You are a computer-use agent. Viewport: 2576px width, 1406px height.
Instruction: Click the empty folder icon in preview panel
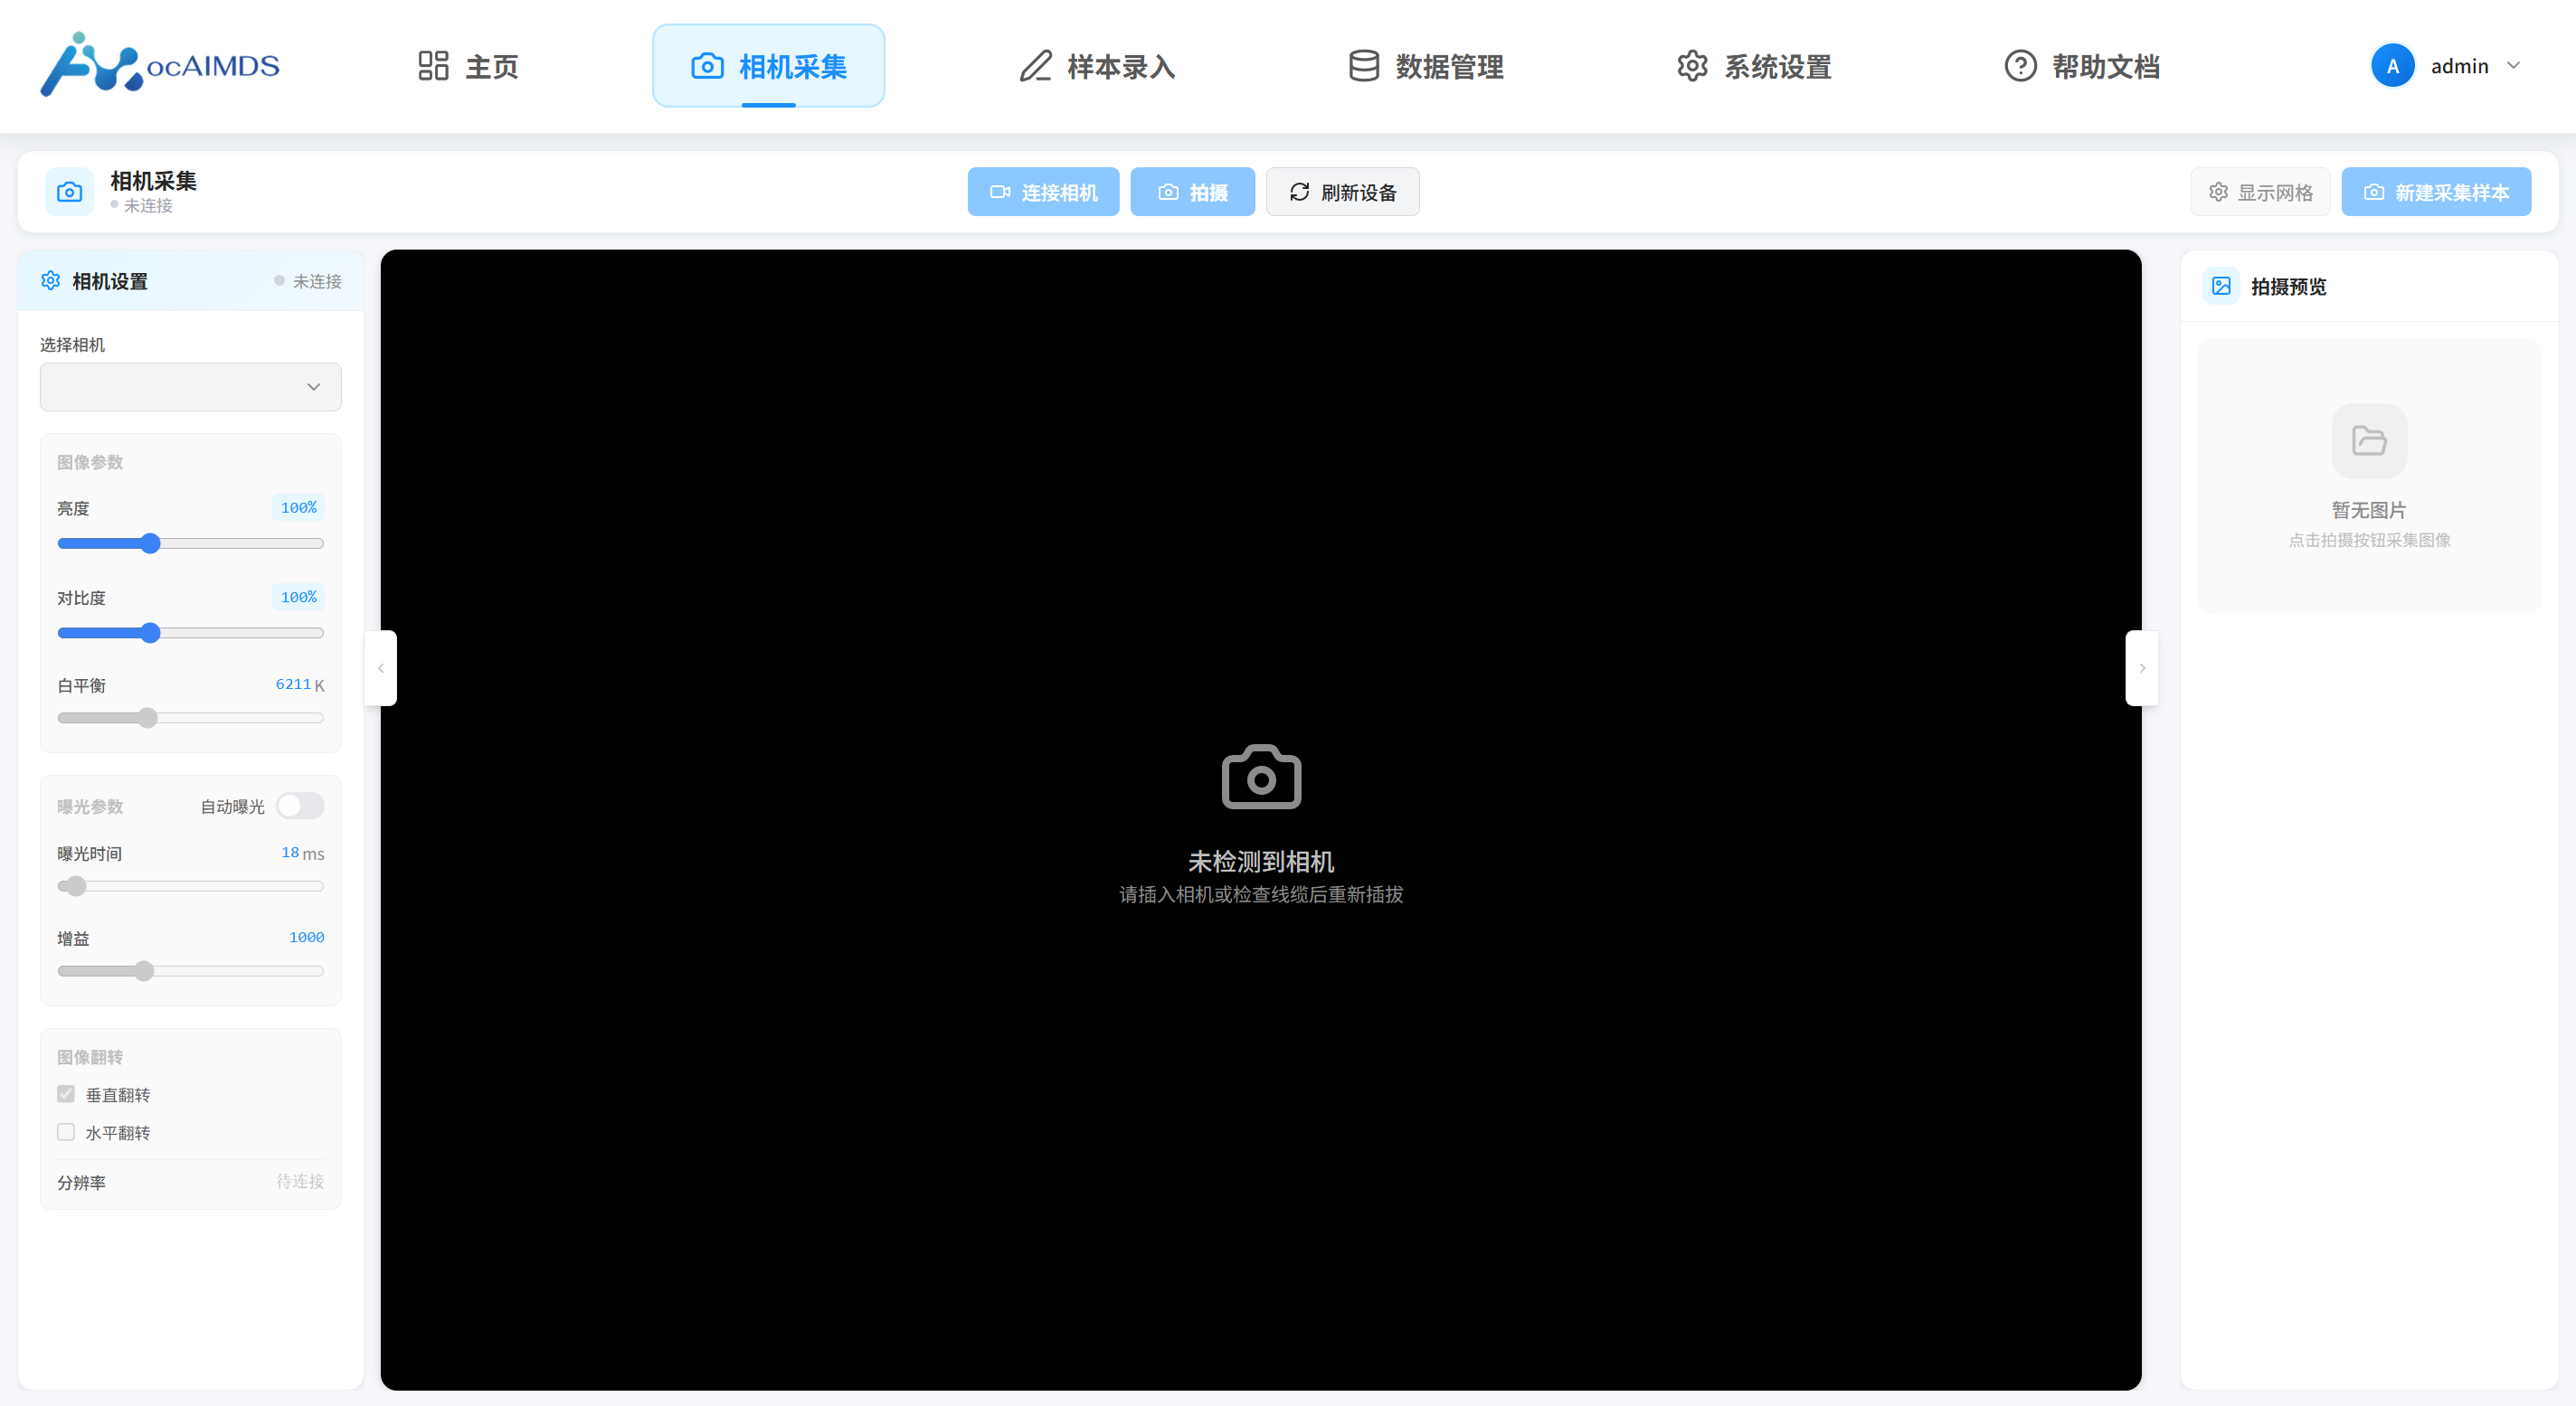2369,441
